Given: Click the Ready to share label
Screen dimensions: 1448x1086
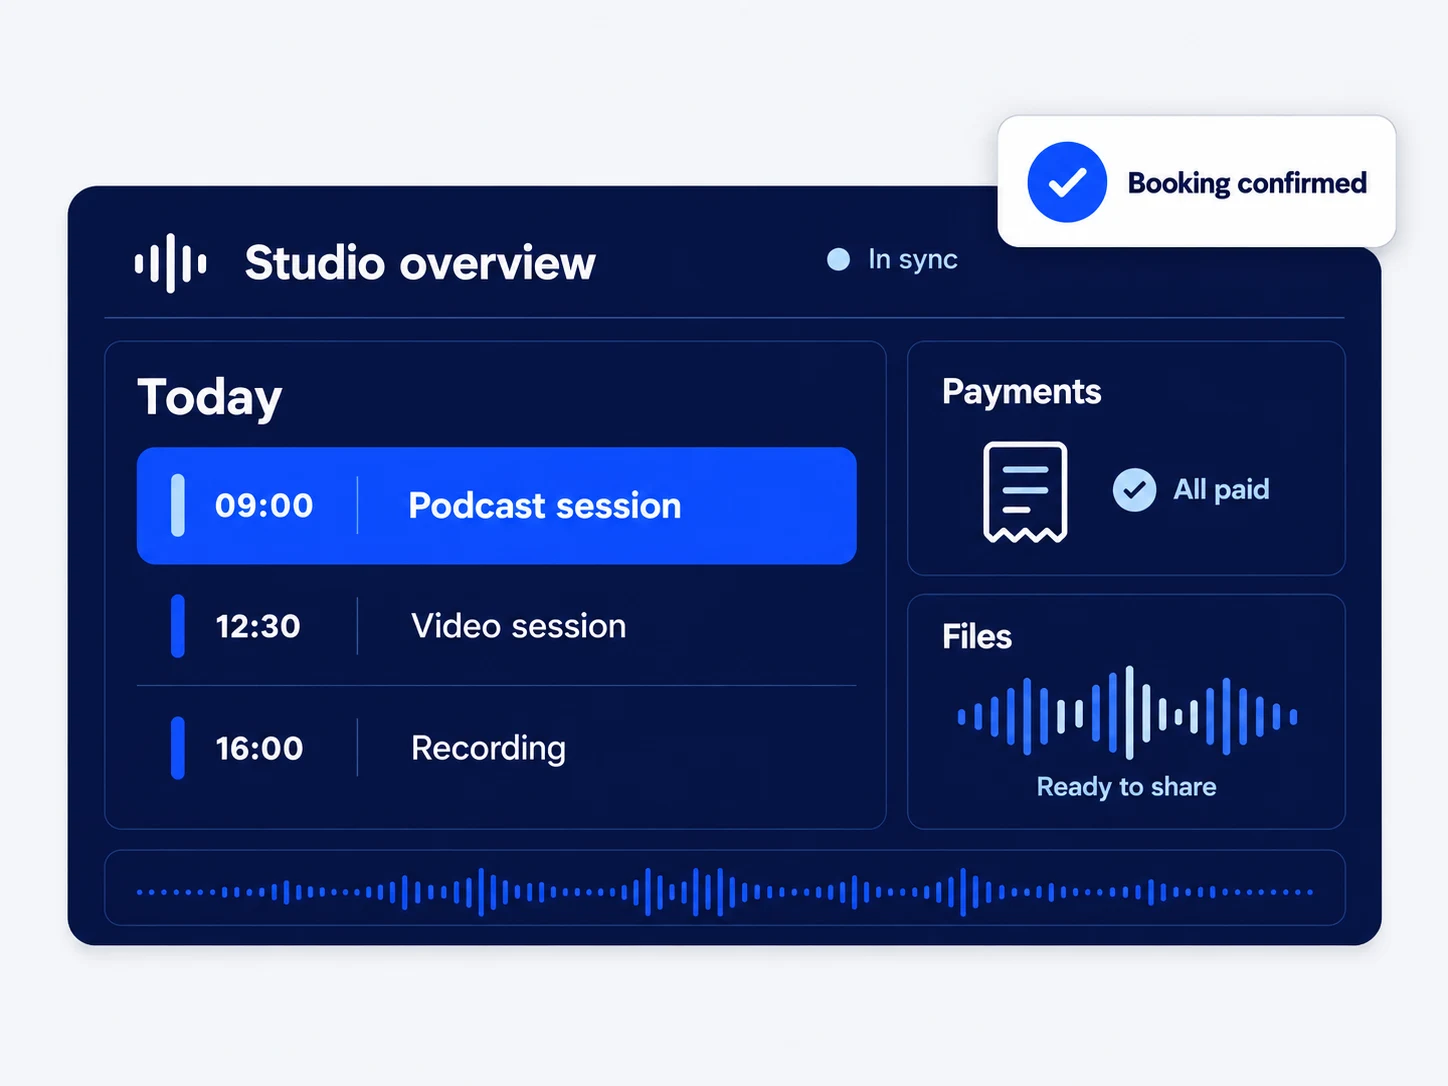Looking at the screenshot, I should [1126, 787].
